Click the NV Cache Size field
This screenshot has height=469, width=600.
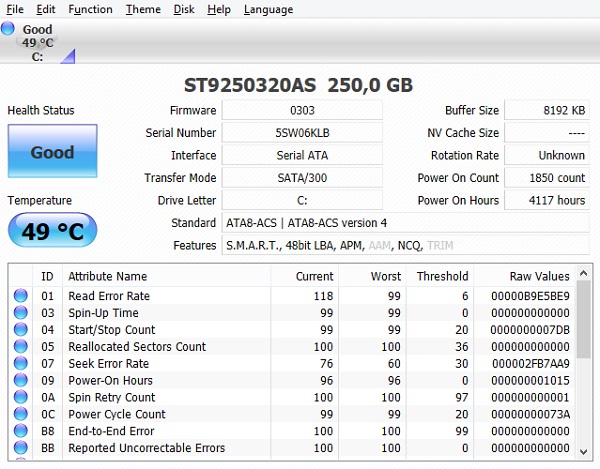click(547, 133)
